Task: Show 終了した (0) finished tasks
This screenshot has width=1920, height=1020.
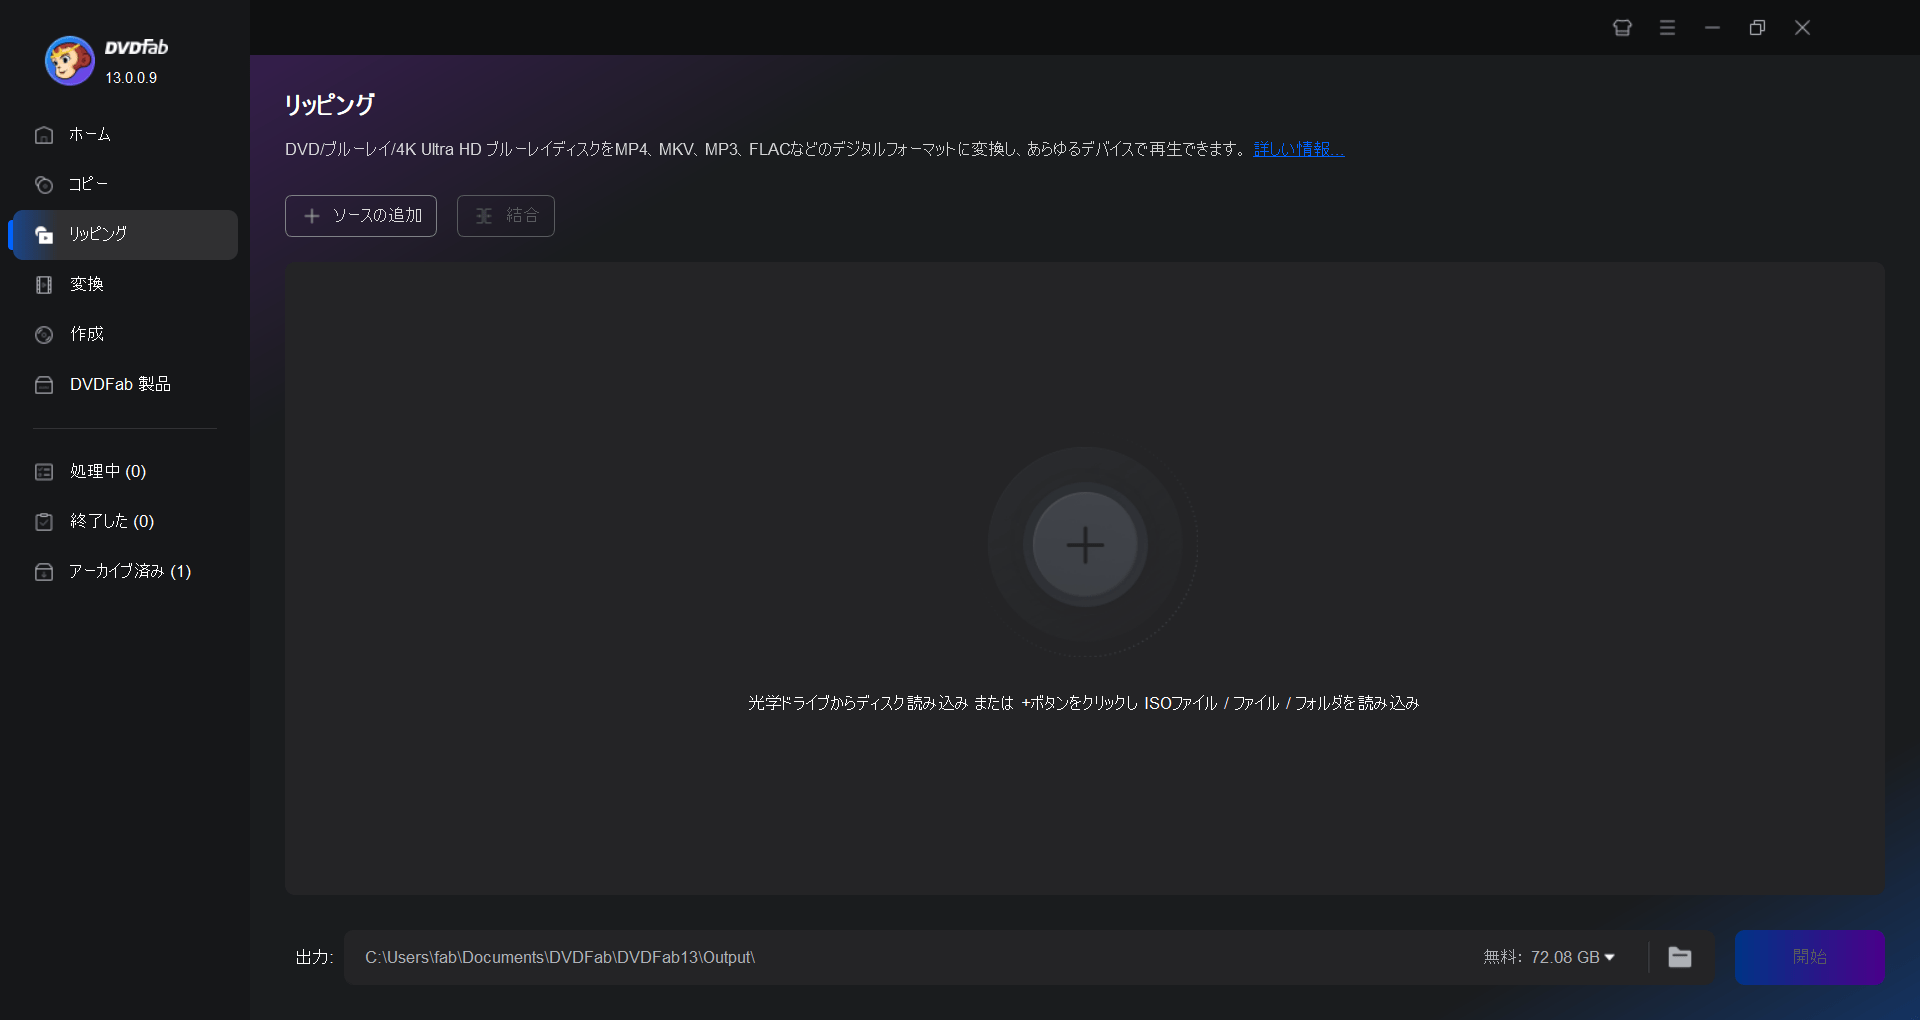Action: pyautogui.click(x=125, y=521)
